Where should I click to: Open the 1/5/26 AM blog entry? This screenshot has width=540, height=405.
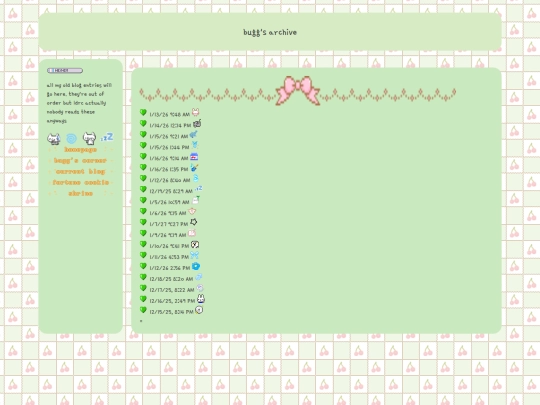coord(169,202)
